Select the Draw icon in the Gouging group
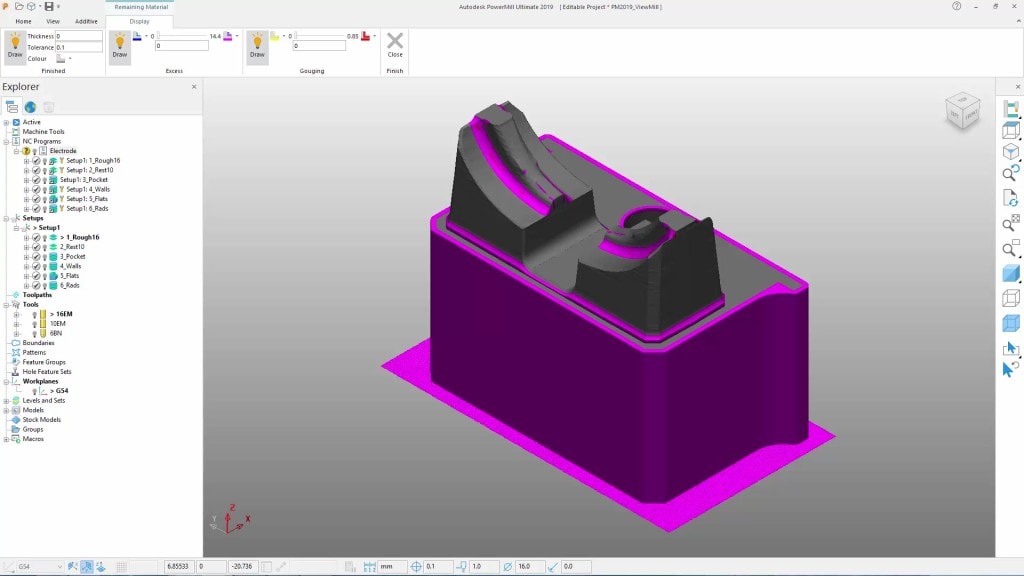Screen dimensions: 1024x576 pyautogui.click(x=257, y=45)
